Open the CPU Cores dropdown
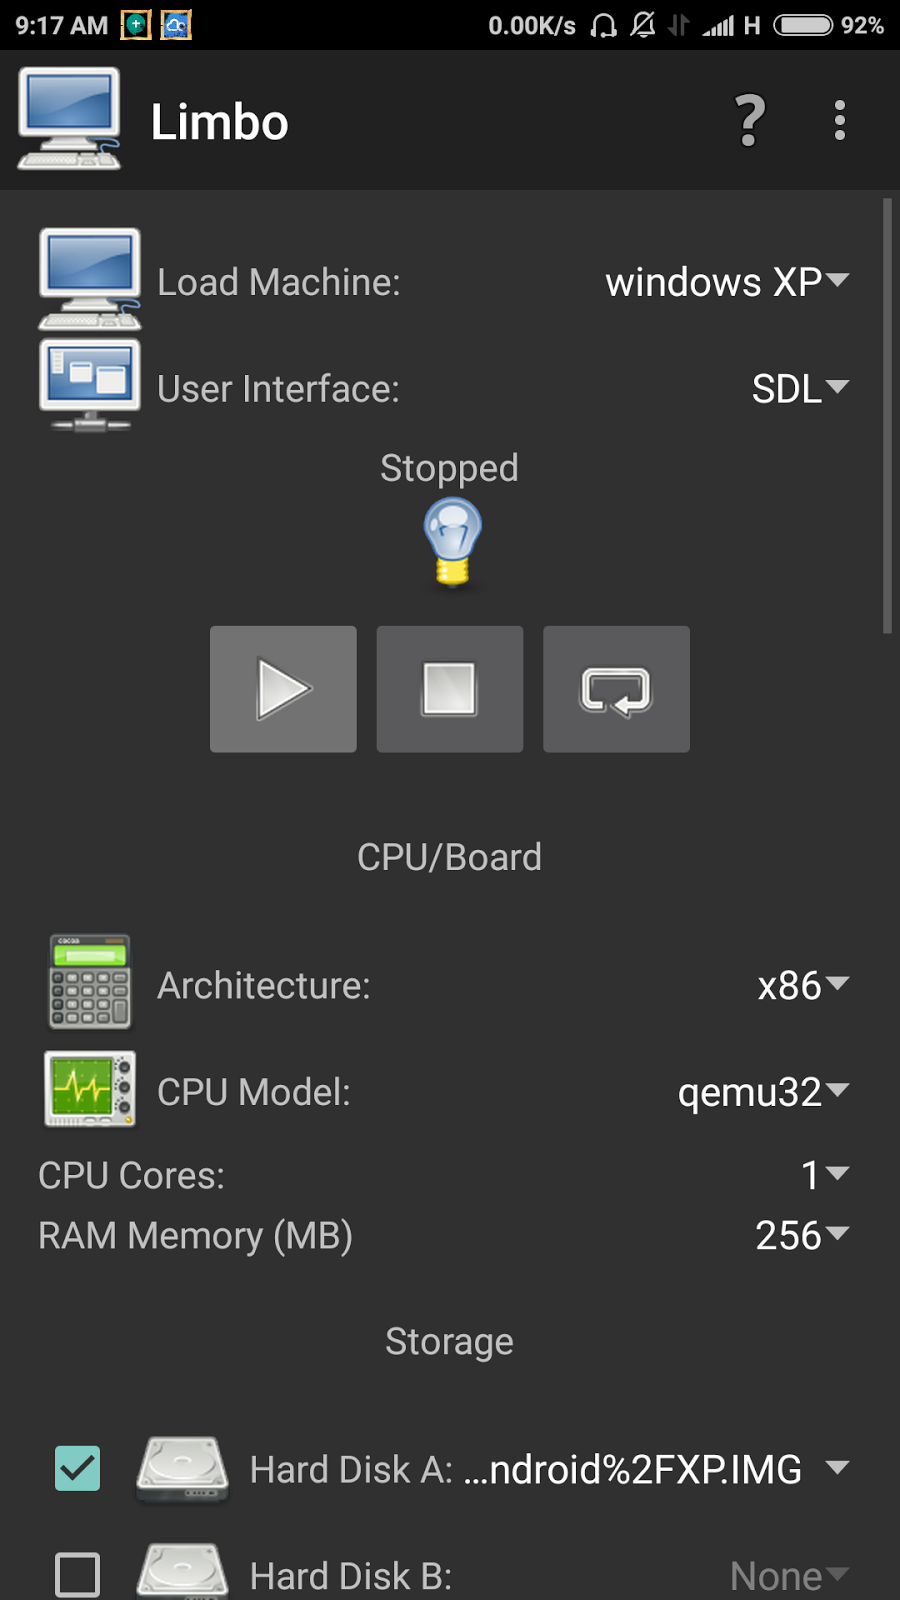 point(823,1176)
